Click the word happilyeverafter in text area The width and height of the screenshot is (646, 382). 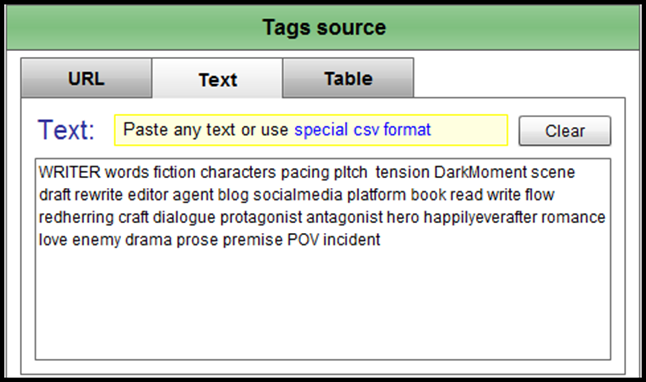click(480, 218)
